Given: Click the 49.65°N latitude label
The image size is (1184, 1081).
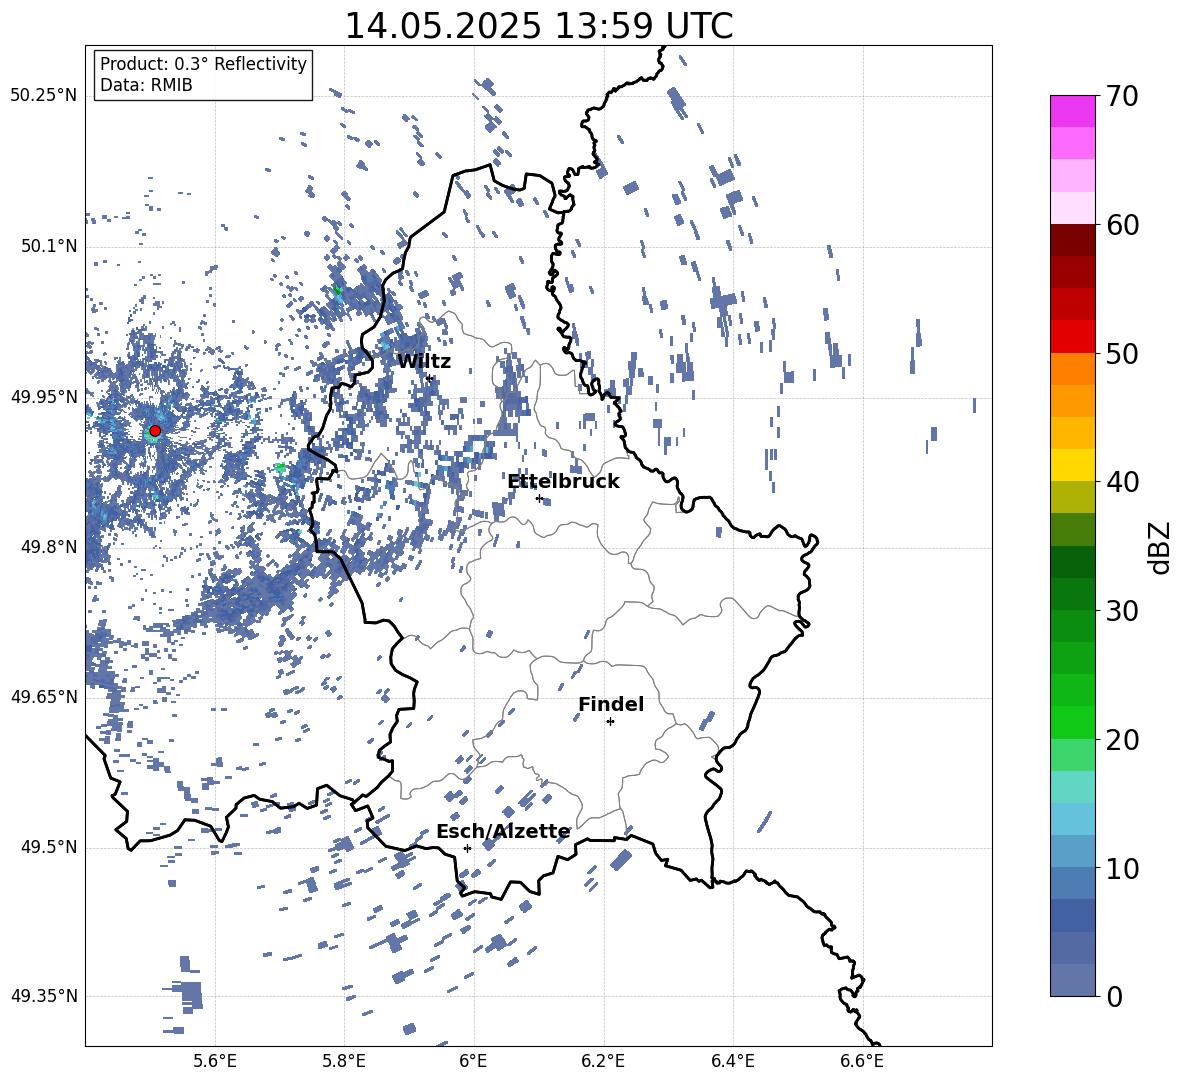Looking at the screenshot, I should click(x=44, y=696).
